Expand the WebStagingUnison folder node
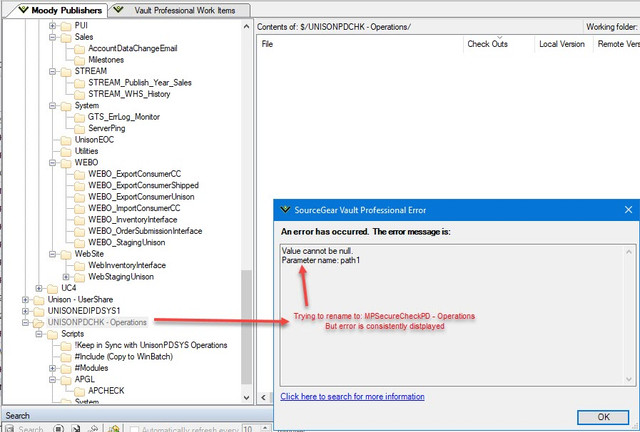Image resolution: width=640 pixels, height=432 pixels. tap(66, 277)
